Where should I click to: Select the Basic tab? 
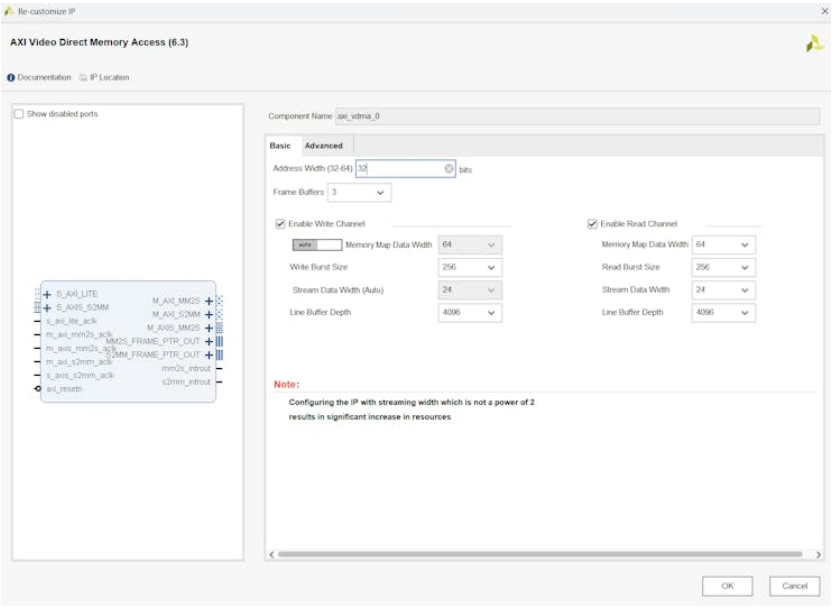point(280,146)
